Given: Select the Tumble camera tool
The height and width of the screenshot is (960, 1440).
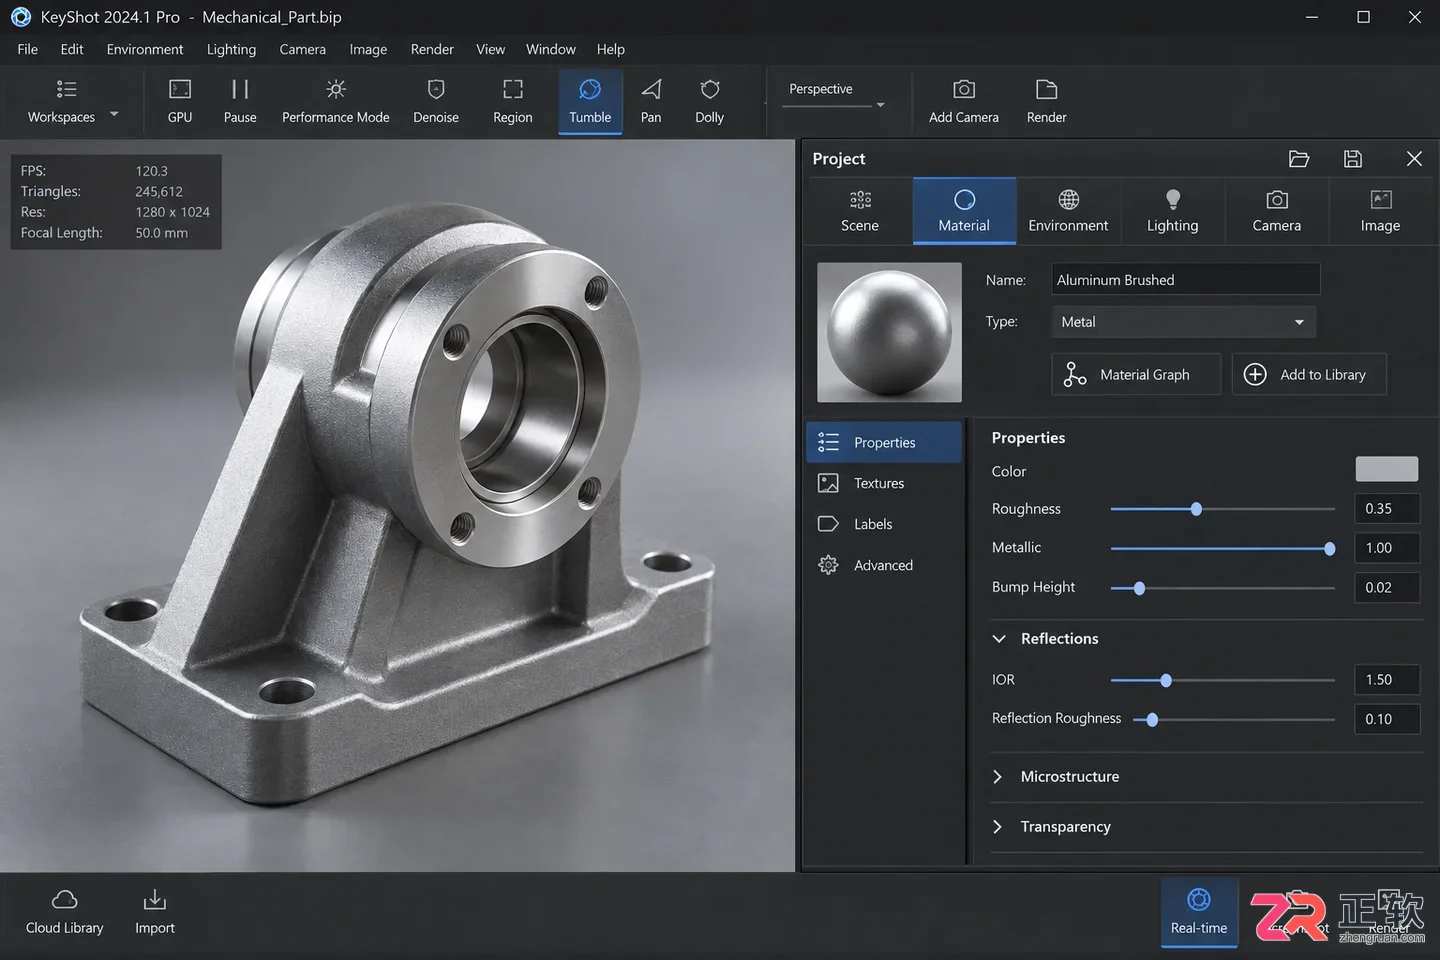Looking at the screenshot, I should [590, 102].
